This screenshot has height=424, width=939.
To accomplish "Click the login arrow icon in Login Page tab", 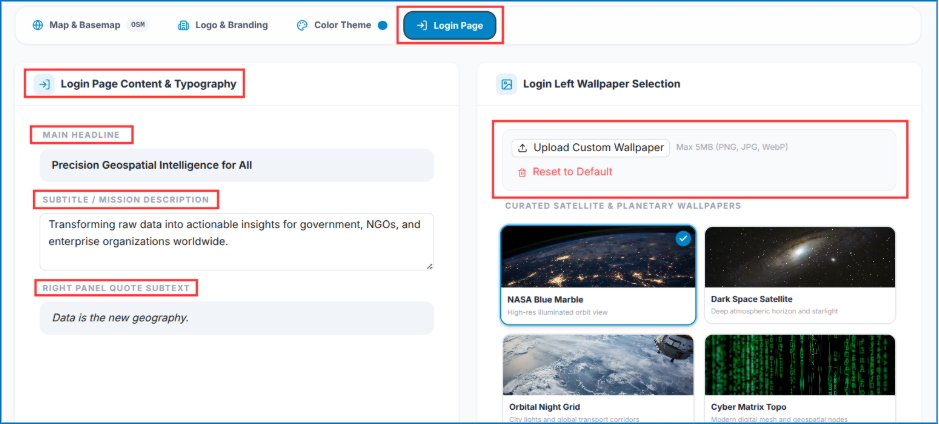I will [422, 26].
